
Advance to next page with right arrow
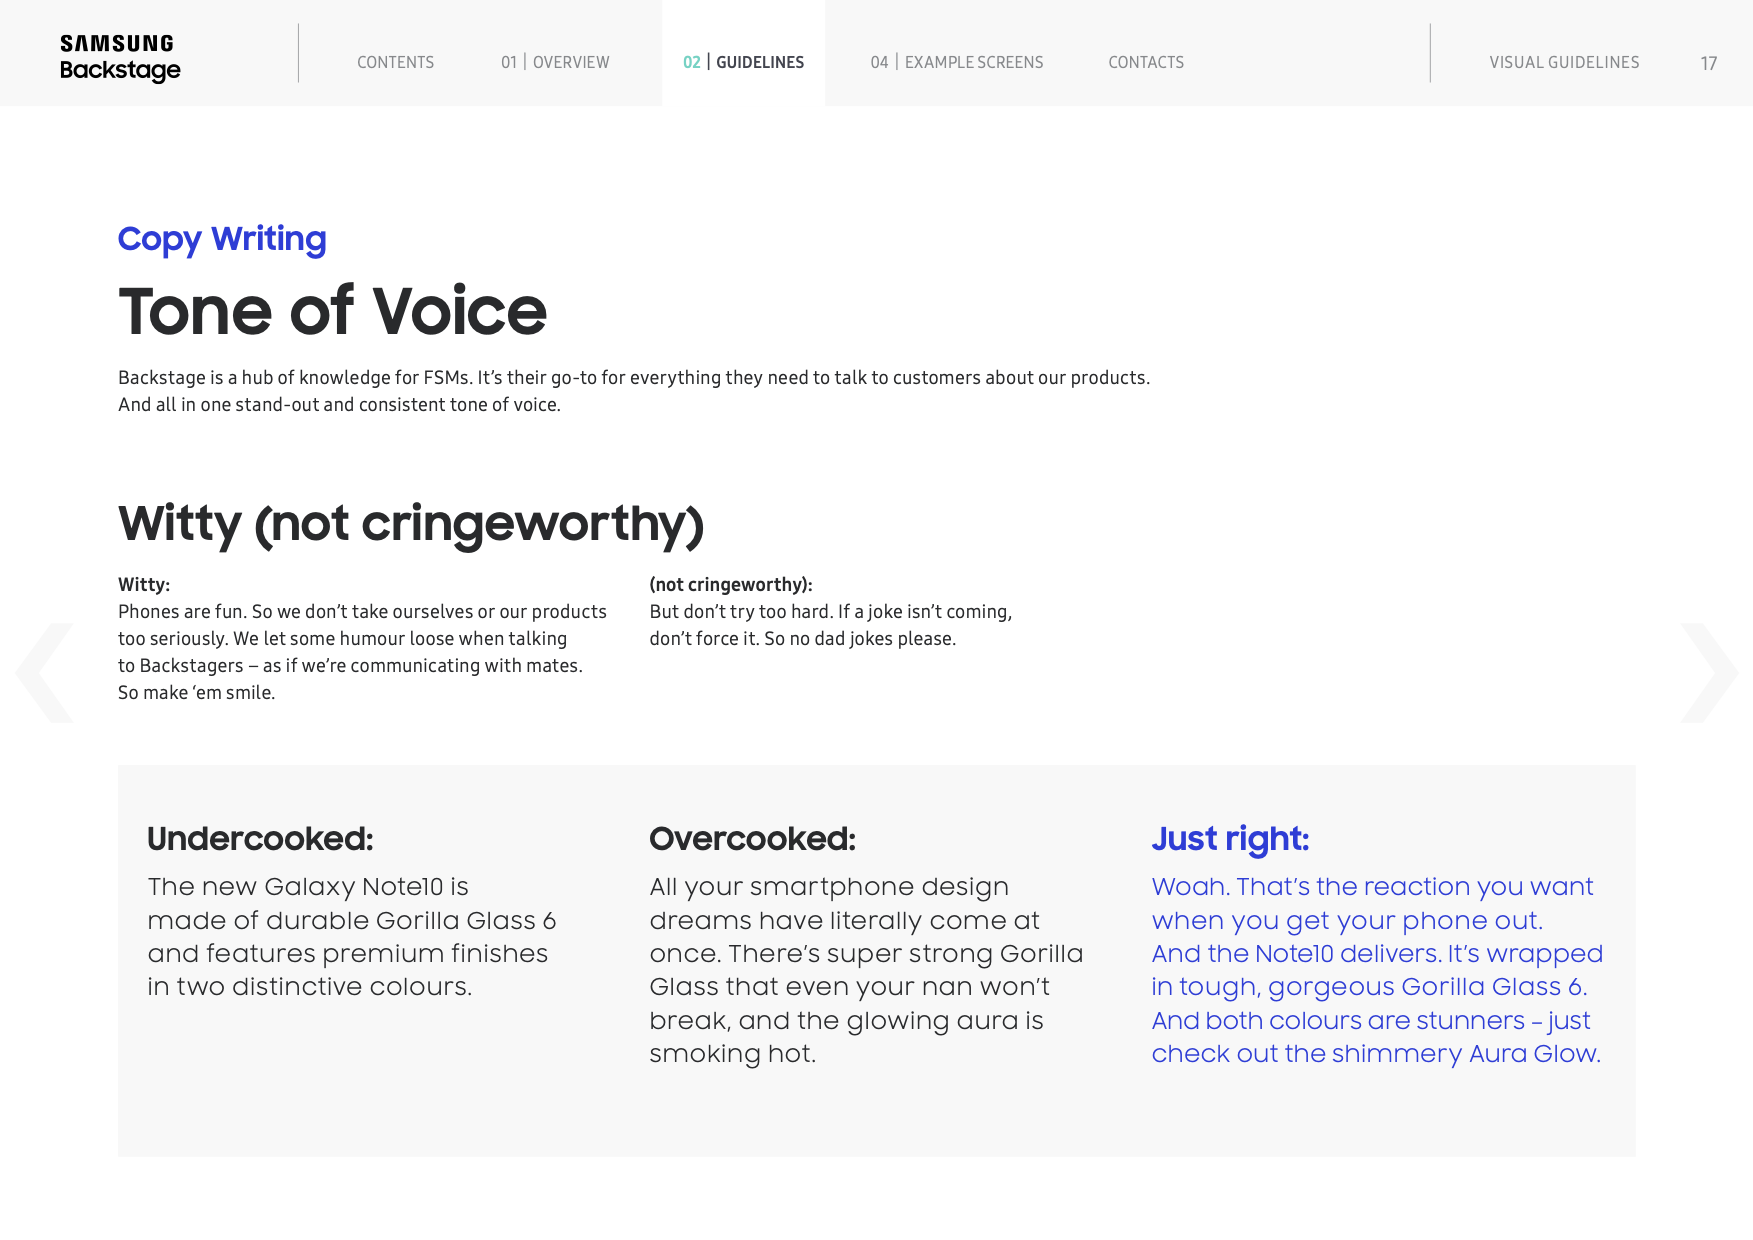tap(1709, 673)
